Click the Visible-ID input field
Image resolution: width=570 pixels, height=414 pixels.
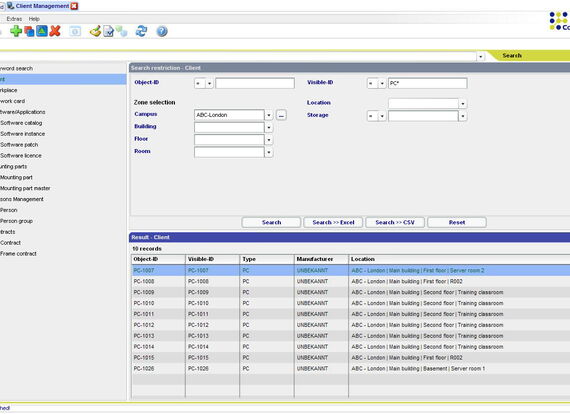pos(428,83)
